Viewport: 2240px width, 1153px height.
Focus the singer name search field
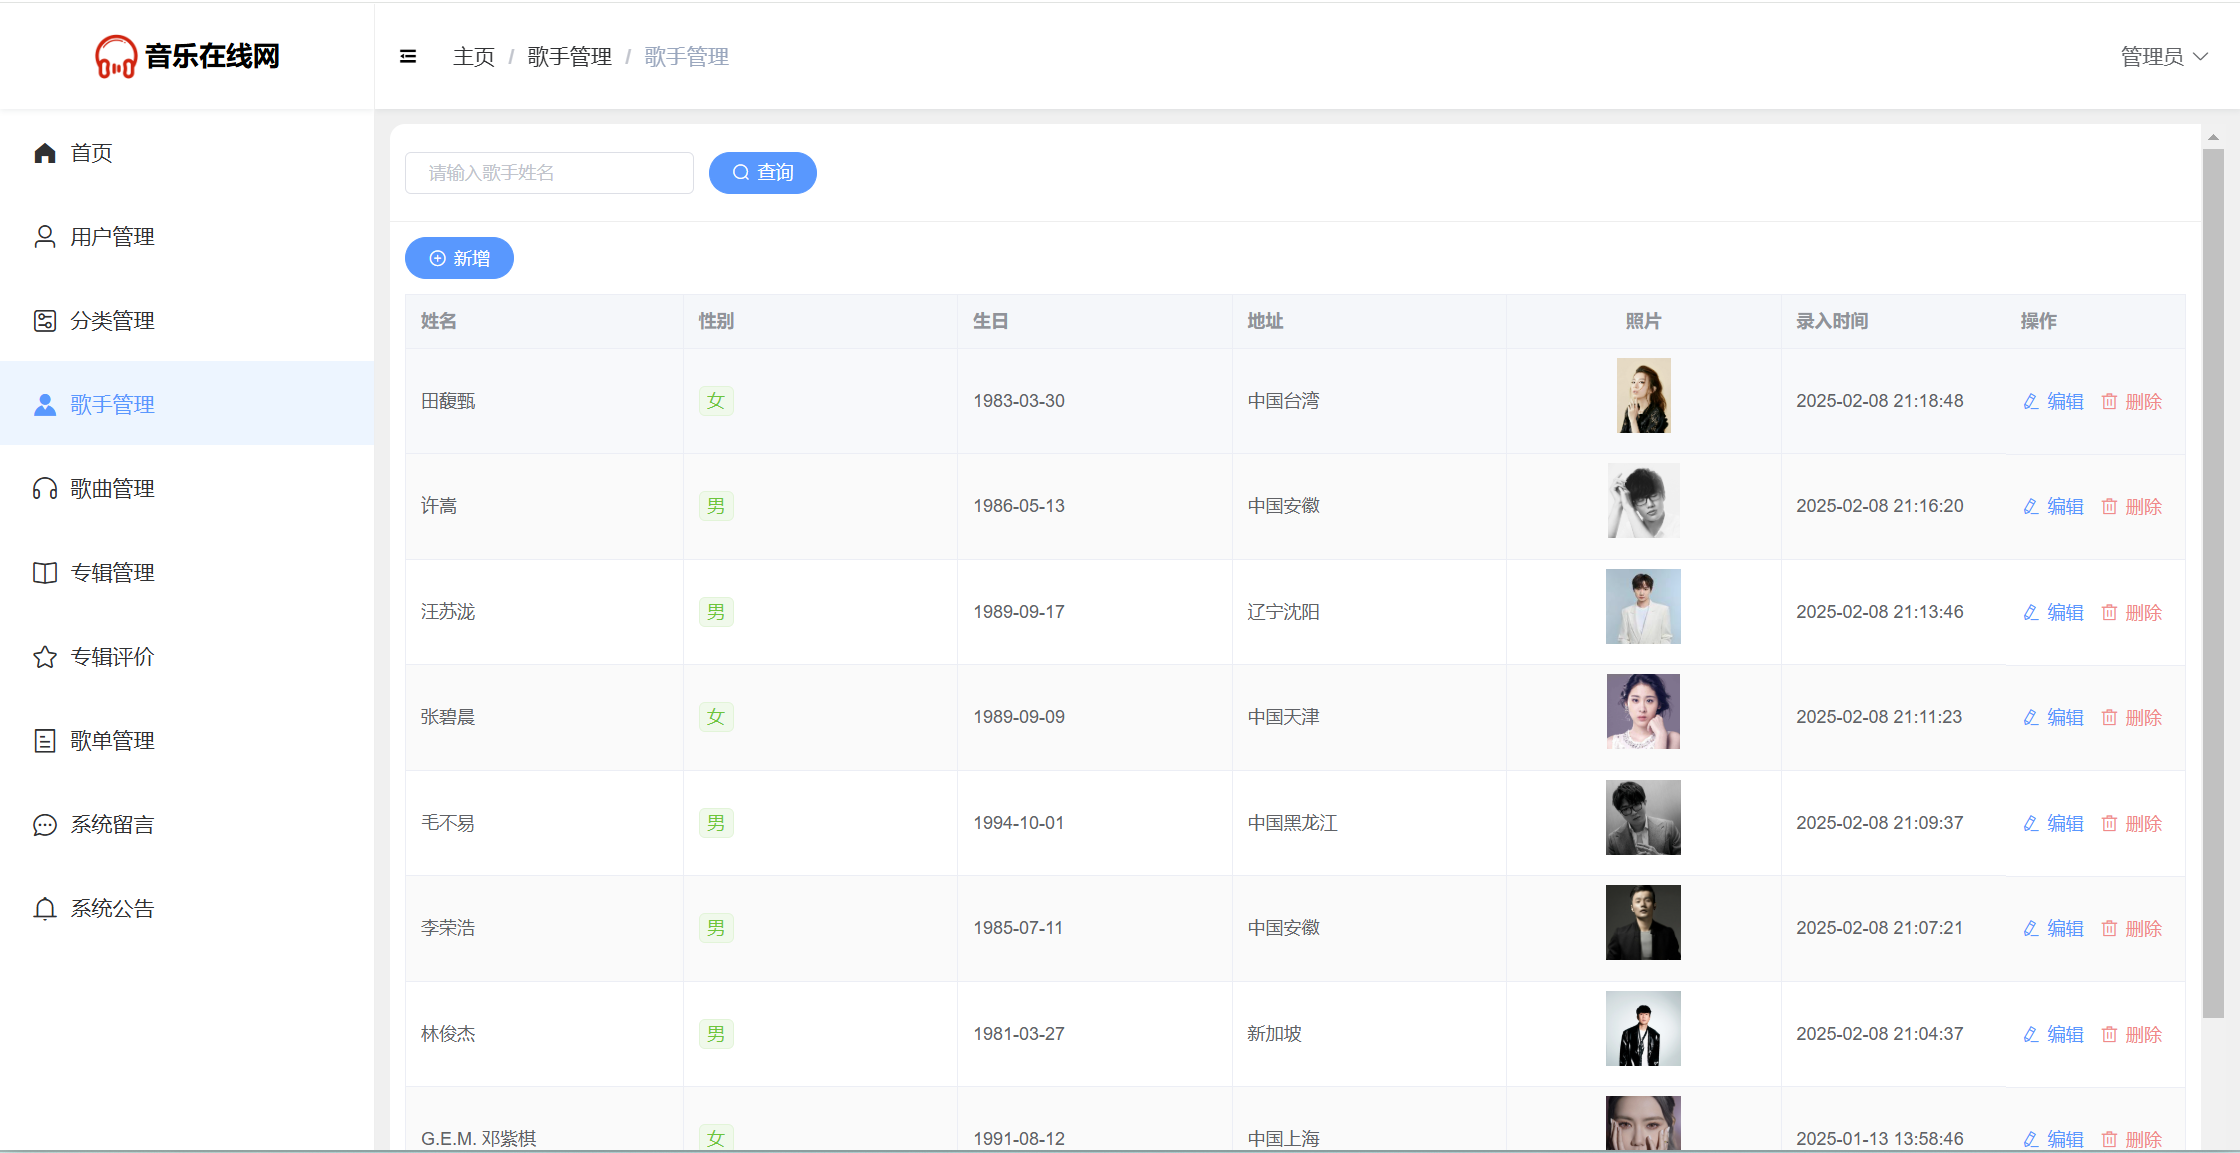(x=549, y=173)
